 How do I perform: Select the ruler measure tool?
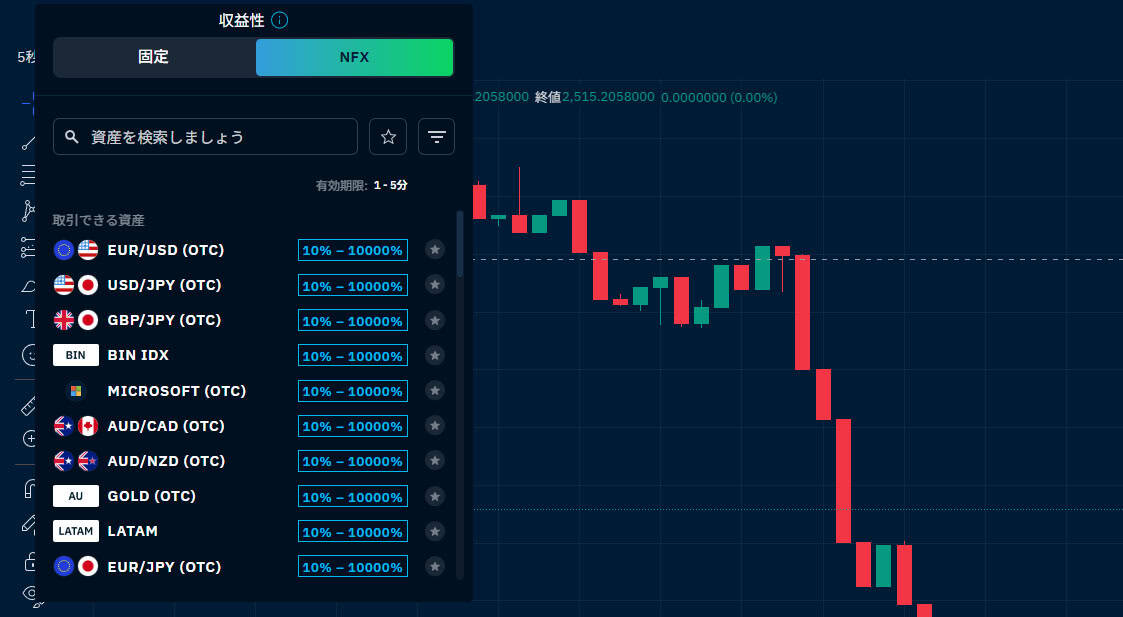[x=29, y=406]
